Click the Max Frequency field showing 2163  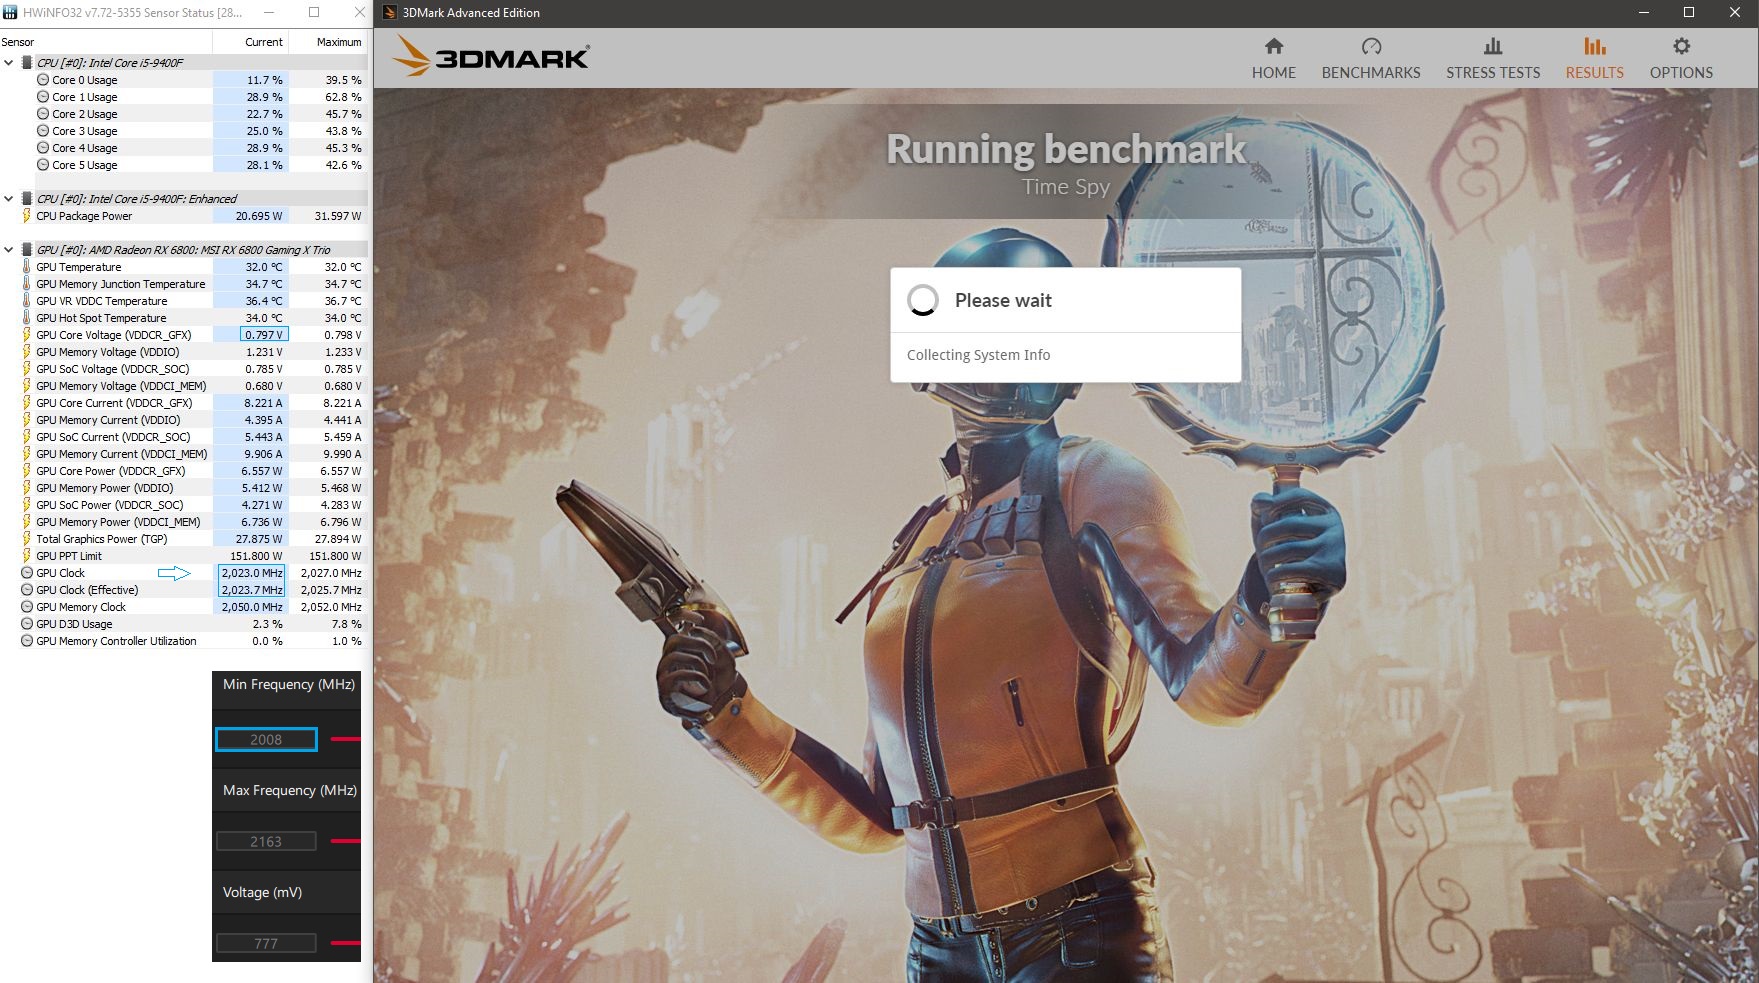click(x=266, y=842)
